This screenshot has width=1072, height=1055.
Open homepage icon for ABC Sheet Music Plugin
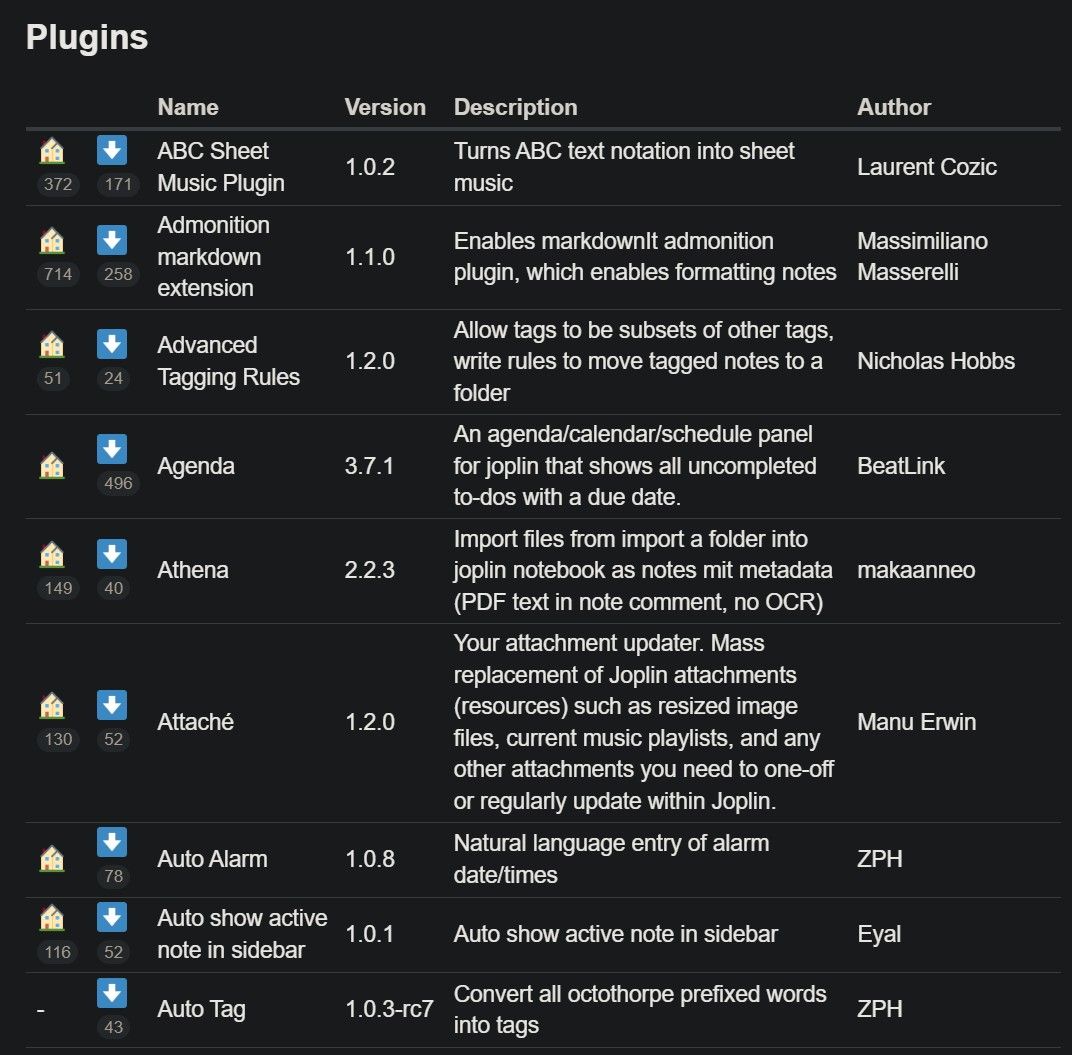tap(52, 152)
